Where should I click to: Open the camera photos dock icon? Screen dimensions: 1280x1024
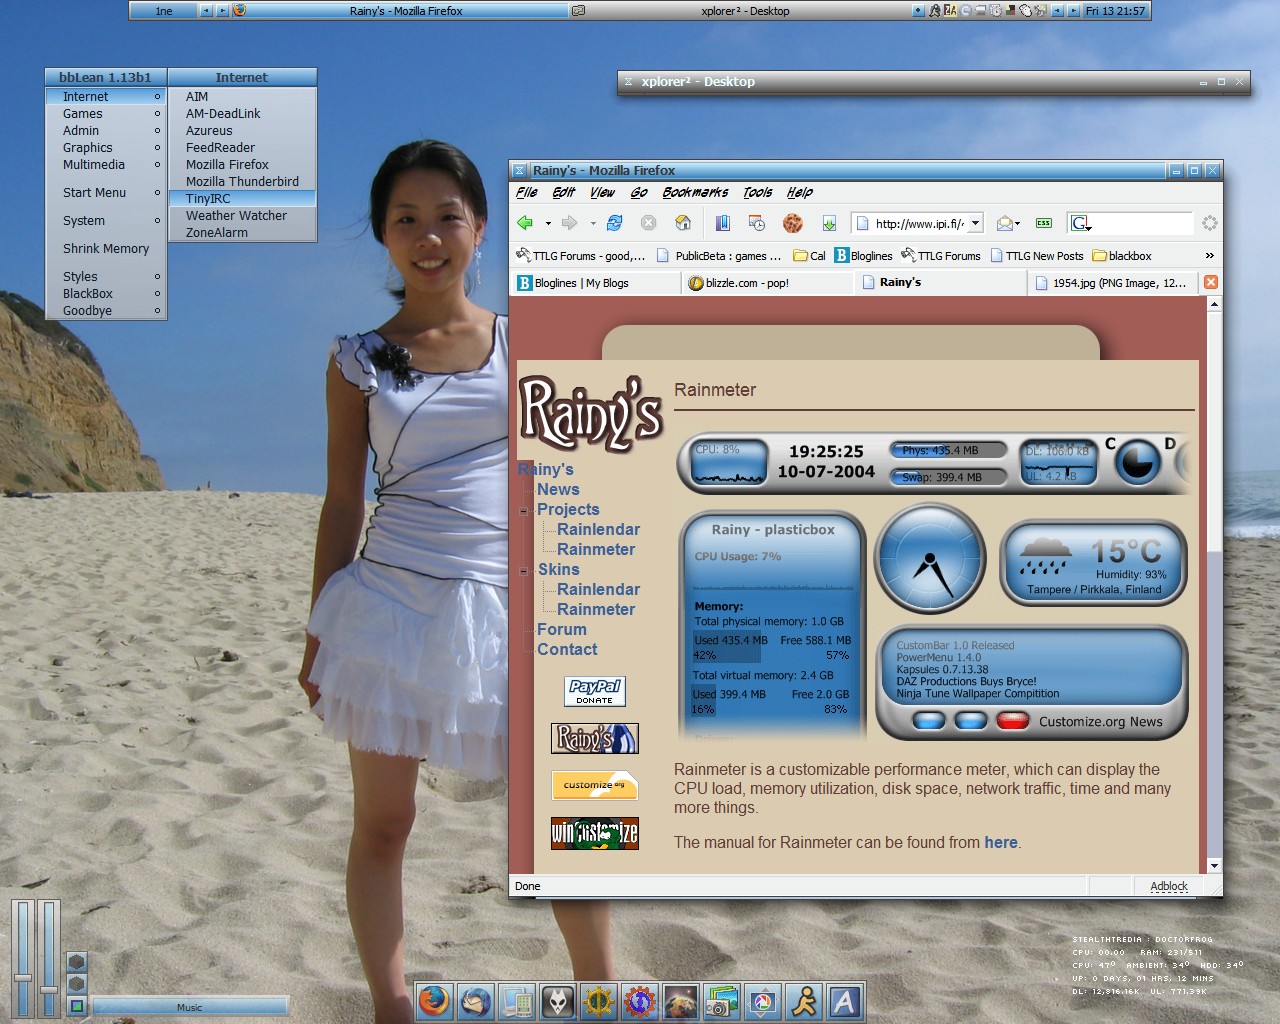click(722, 1001)
